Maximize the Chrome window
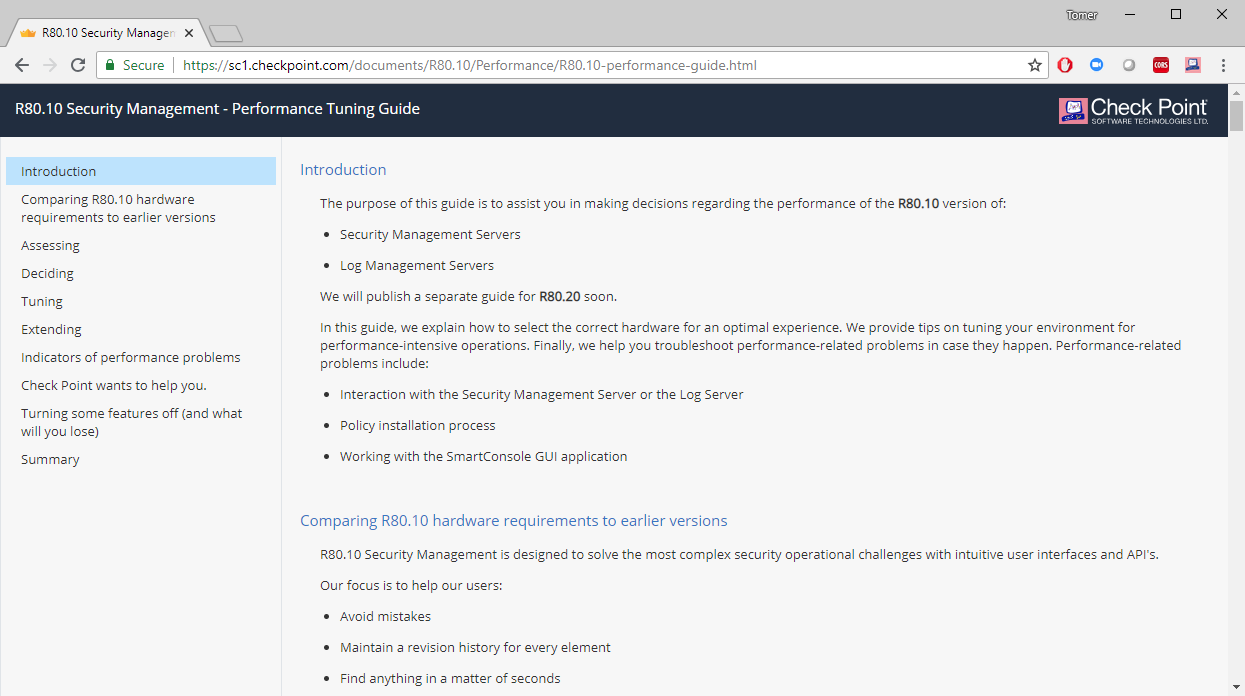This screenshot has width=1245, height=696. [1176, 14]
